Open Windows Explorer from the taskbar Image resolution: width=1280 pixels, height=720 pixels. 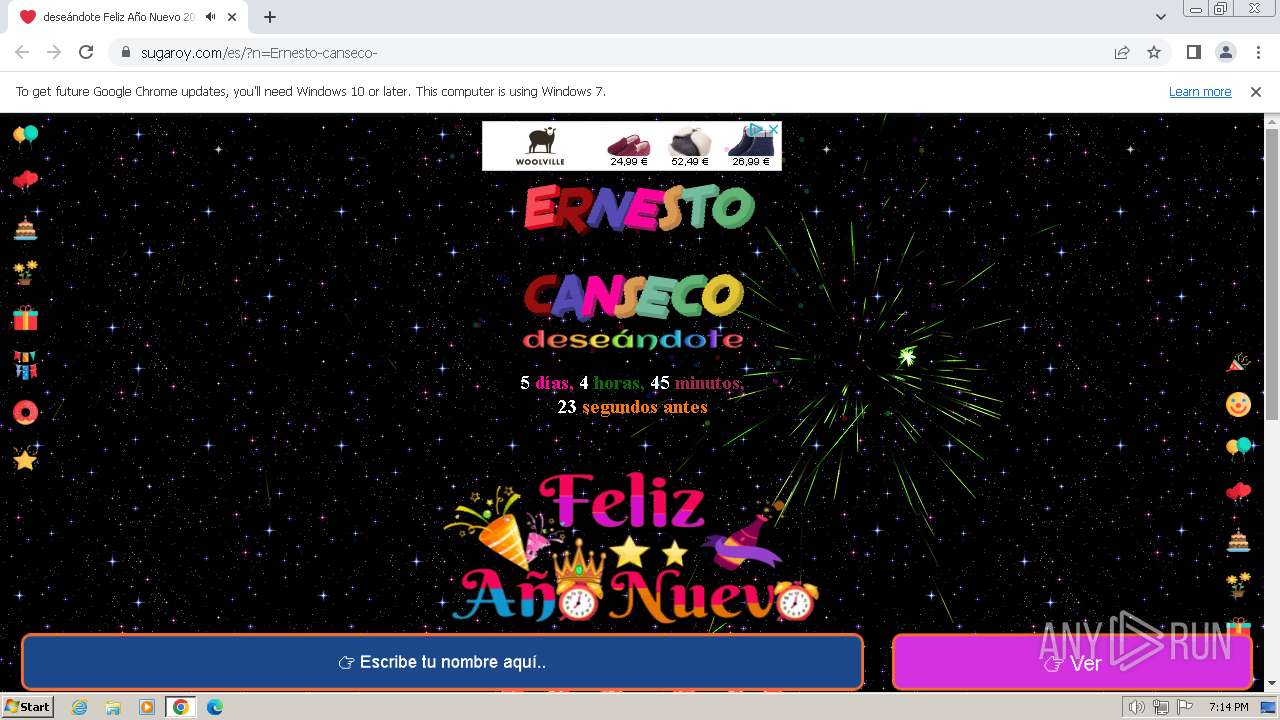[x=113, y=707]
